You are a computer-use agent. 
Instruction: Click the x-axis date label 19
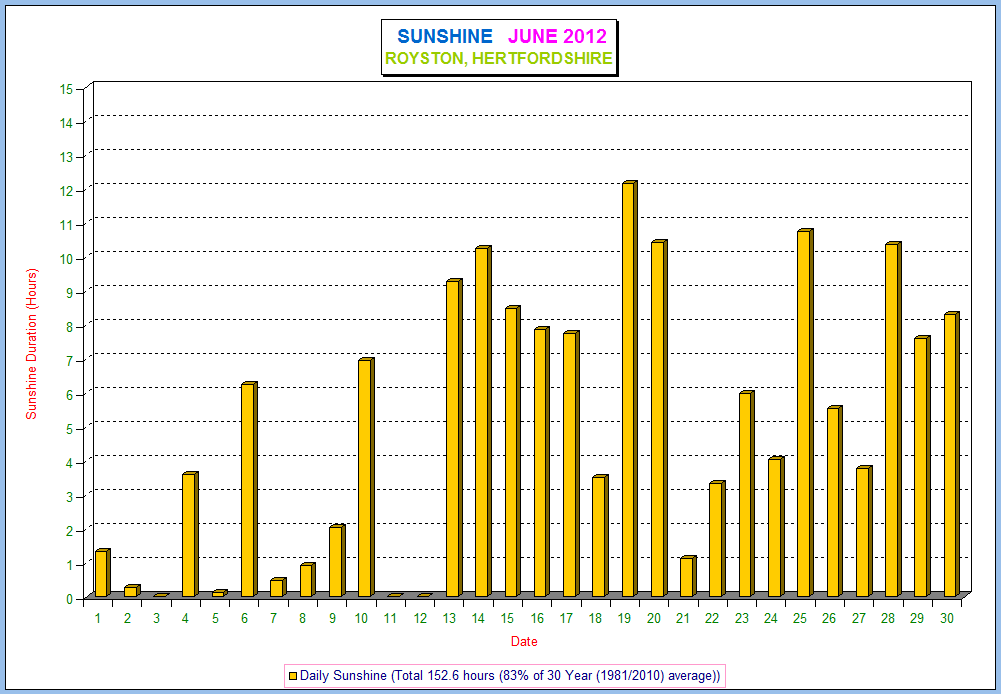click(624, 618)
